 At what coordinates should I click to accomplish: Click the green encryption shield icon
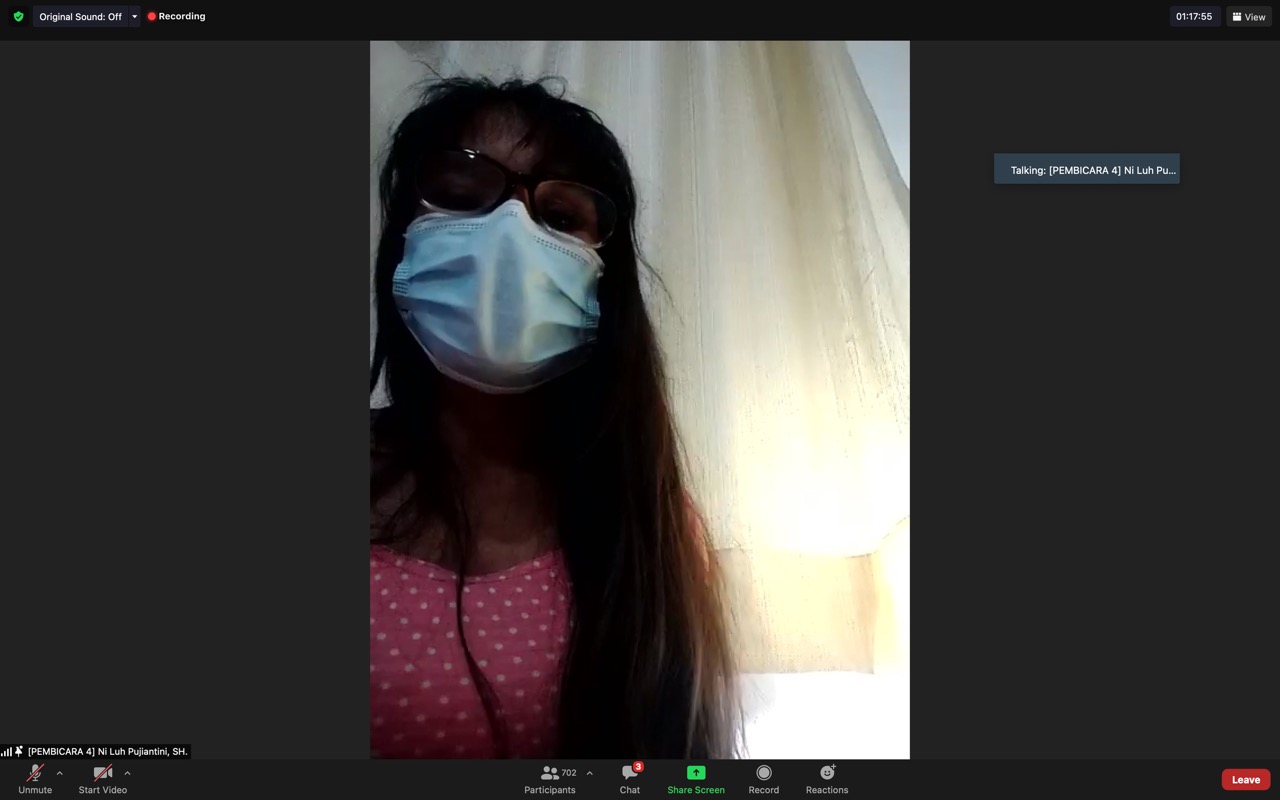coord(18,17)
